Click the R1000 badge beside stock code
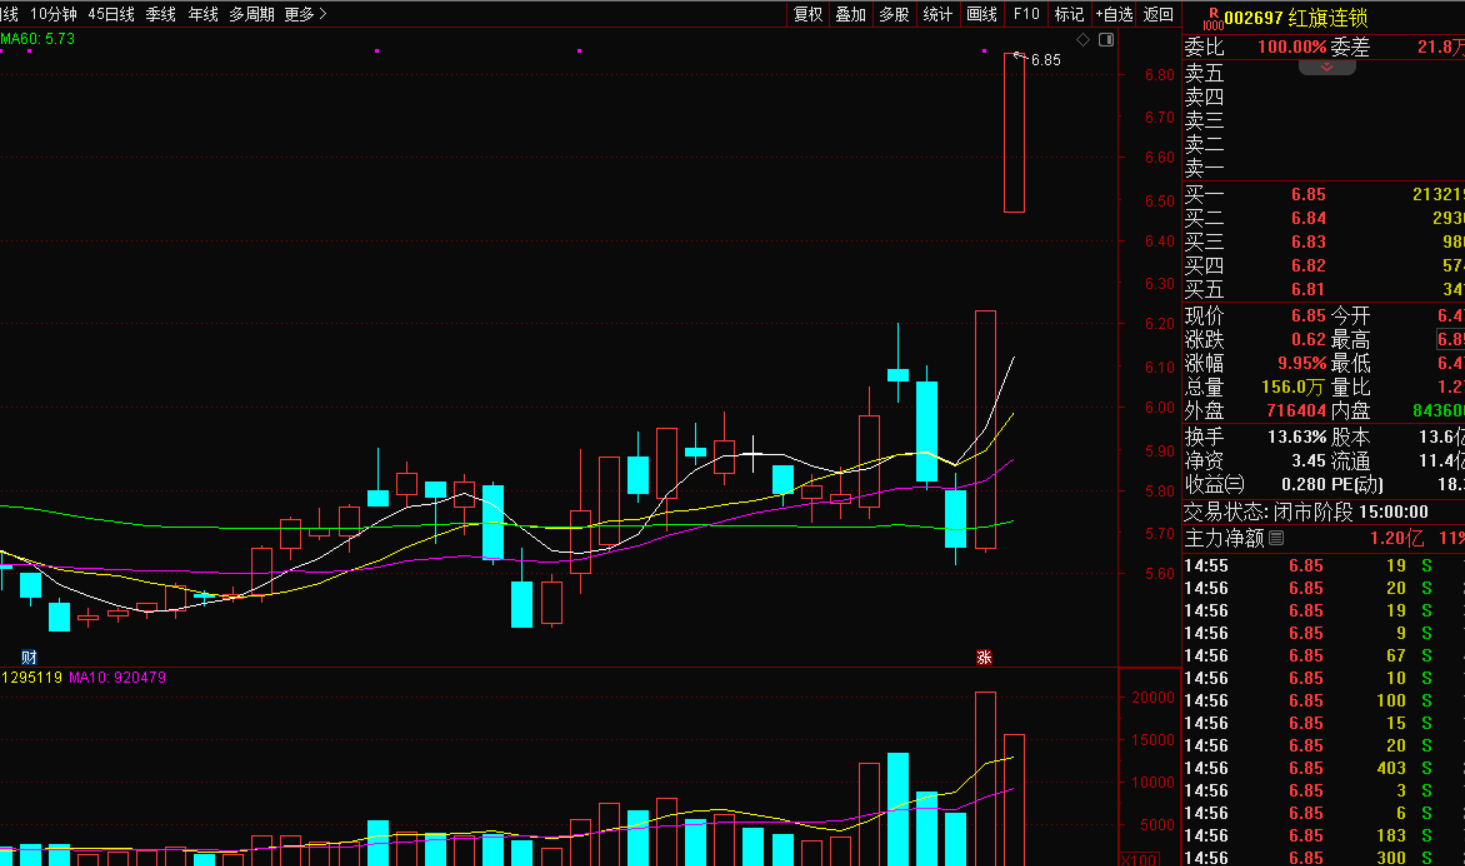The image size is (1465, 866). click(x=1212, y=19)
